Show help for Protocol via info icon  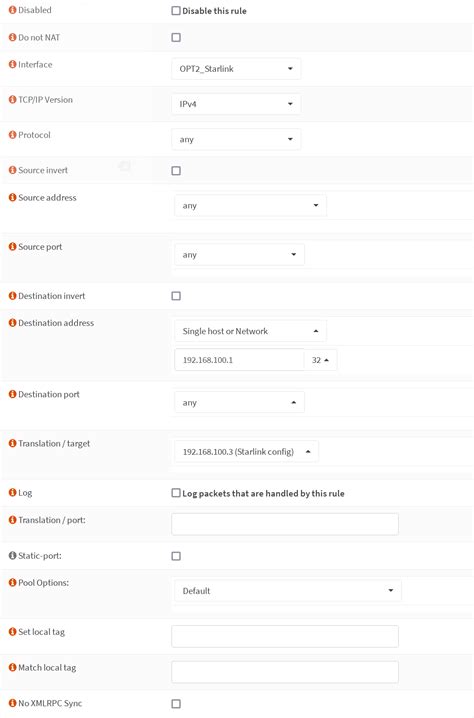point(12,135)
